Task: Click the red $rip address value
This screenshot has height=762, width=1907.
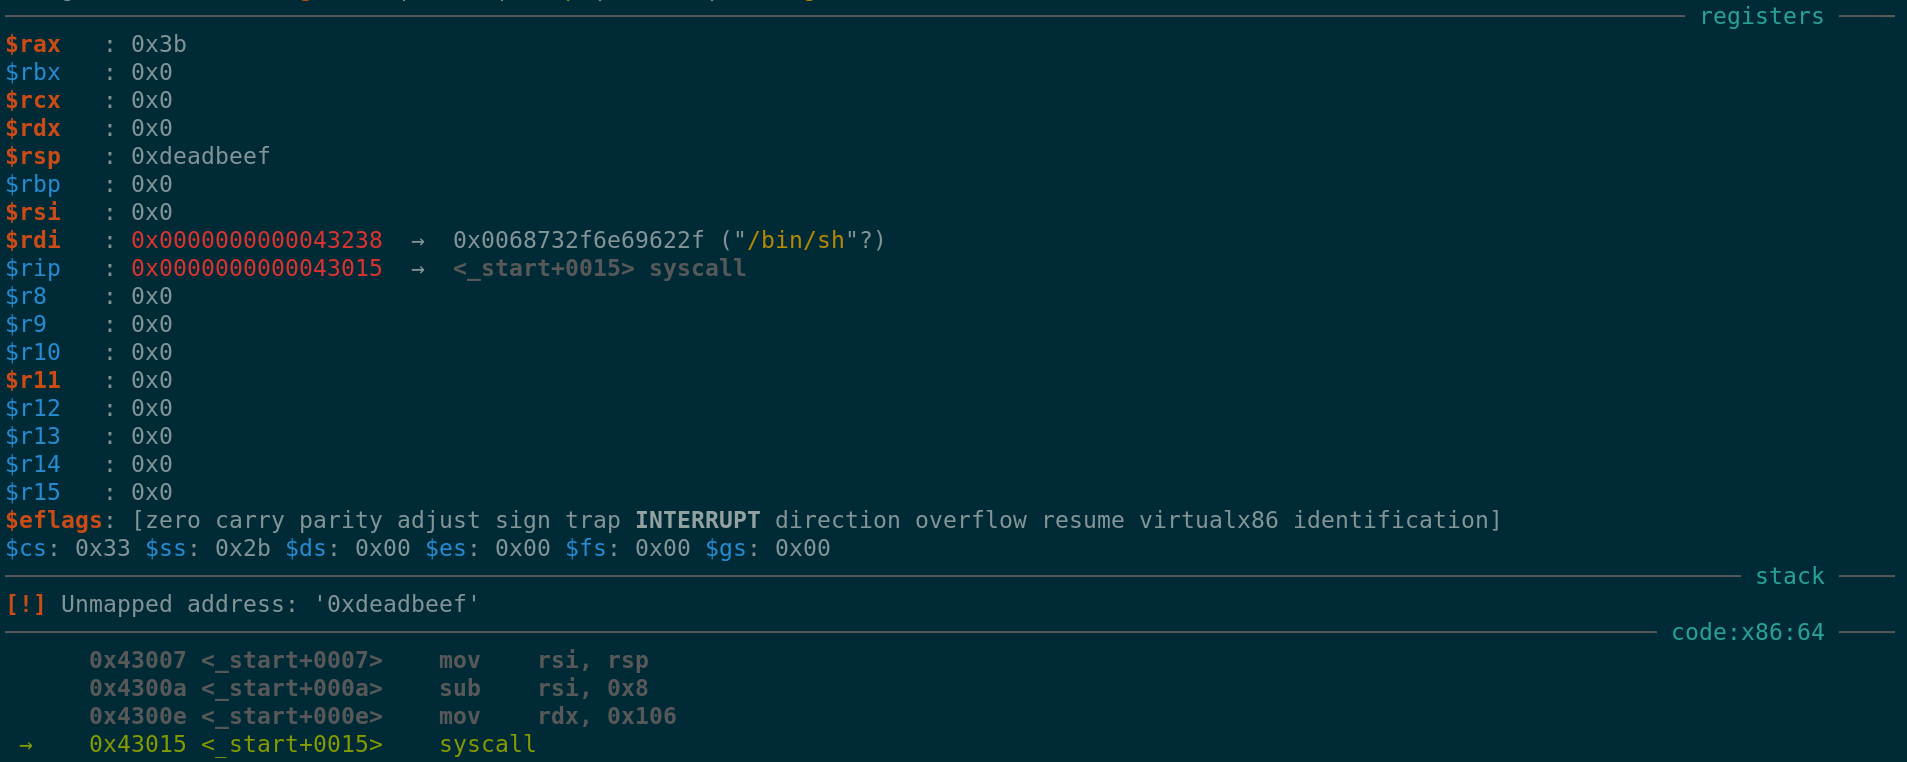Action: pos(257,269)
